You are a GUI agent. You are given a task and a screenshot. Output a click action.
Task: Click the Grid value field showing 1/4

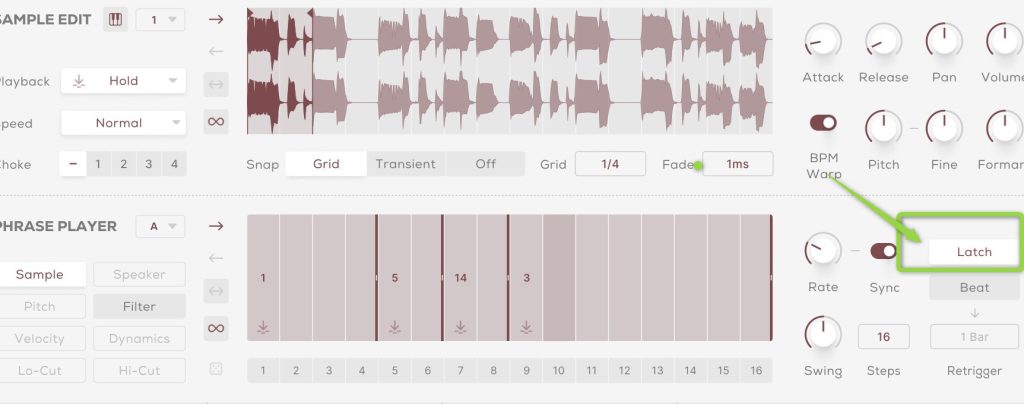610,164
